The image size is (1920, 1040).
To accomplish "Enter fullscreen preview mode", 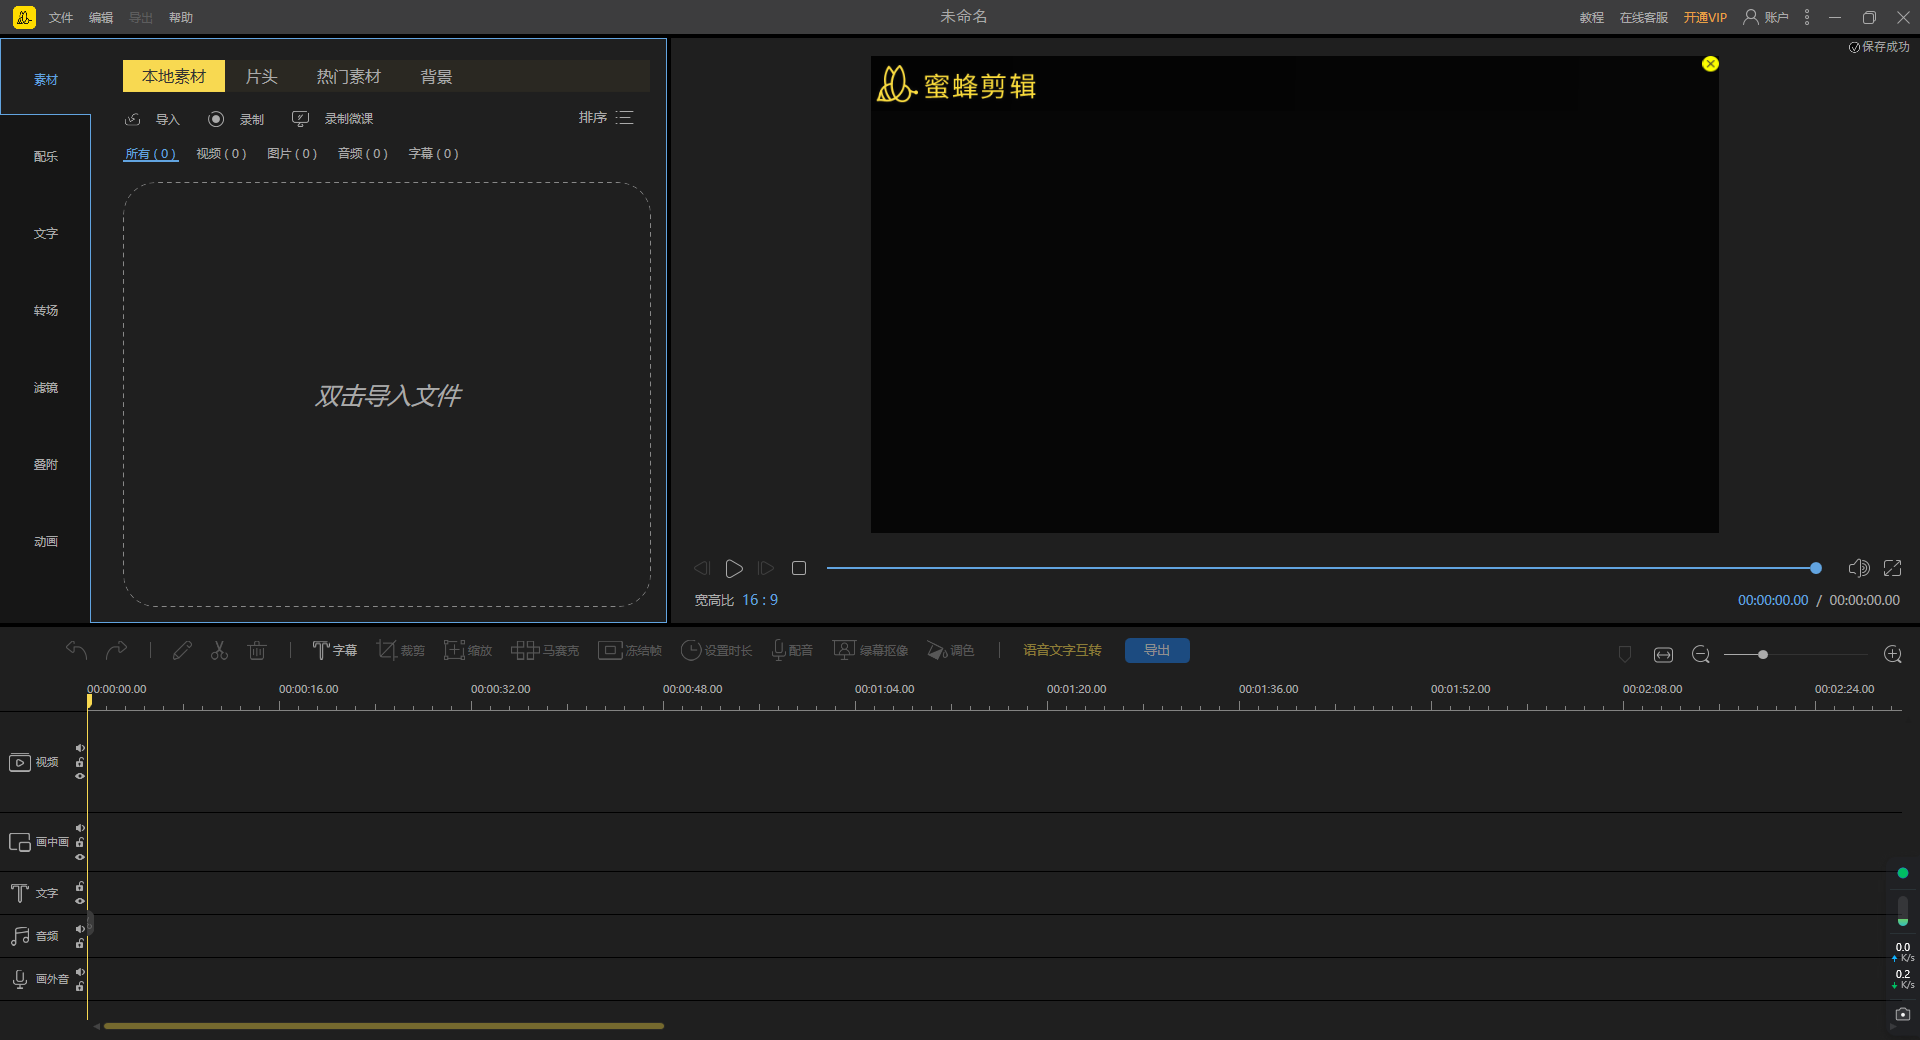I will (x=1892, y=568).
